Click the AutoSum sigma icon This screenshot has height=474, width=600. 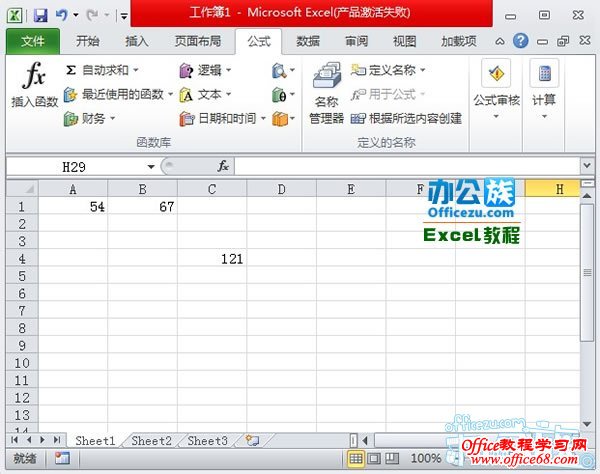(71, 70)
